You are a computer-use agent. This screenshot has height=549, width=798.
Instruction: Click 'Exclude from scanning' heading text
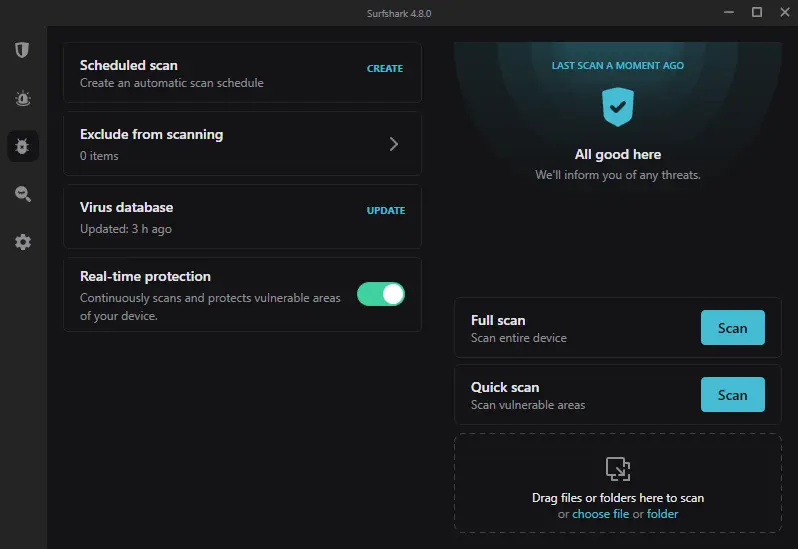(x=152, y=134)
